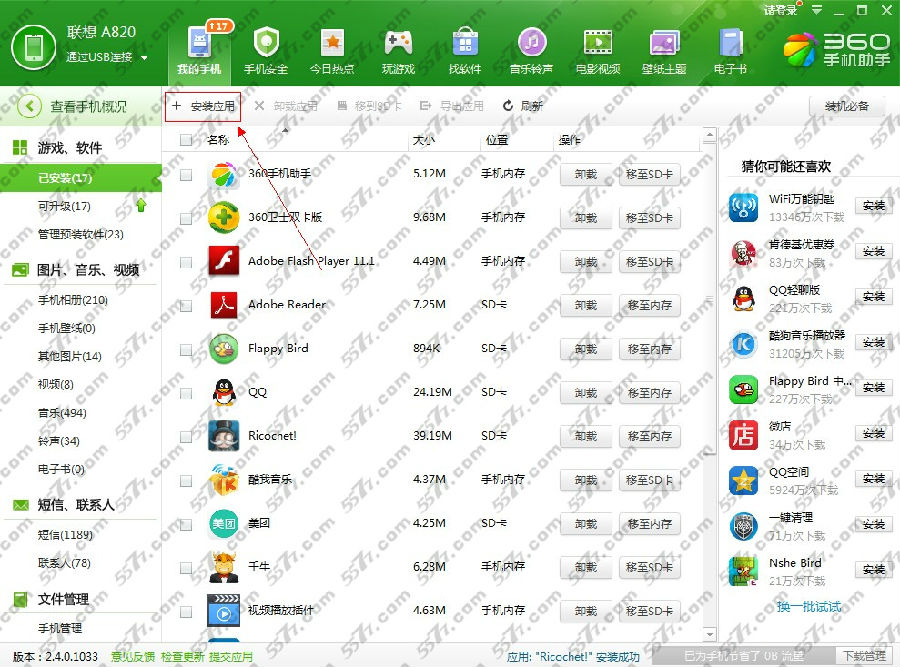Tick the checkbox for 酷我音乐

[186, 480]
